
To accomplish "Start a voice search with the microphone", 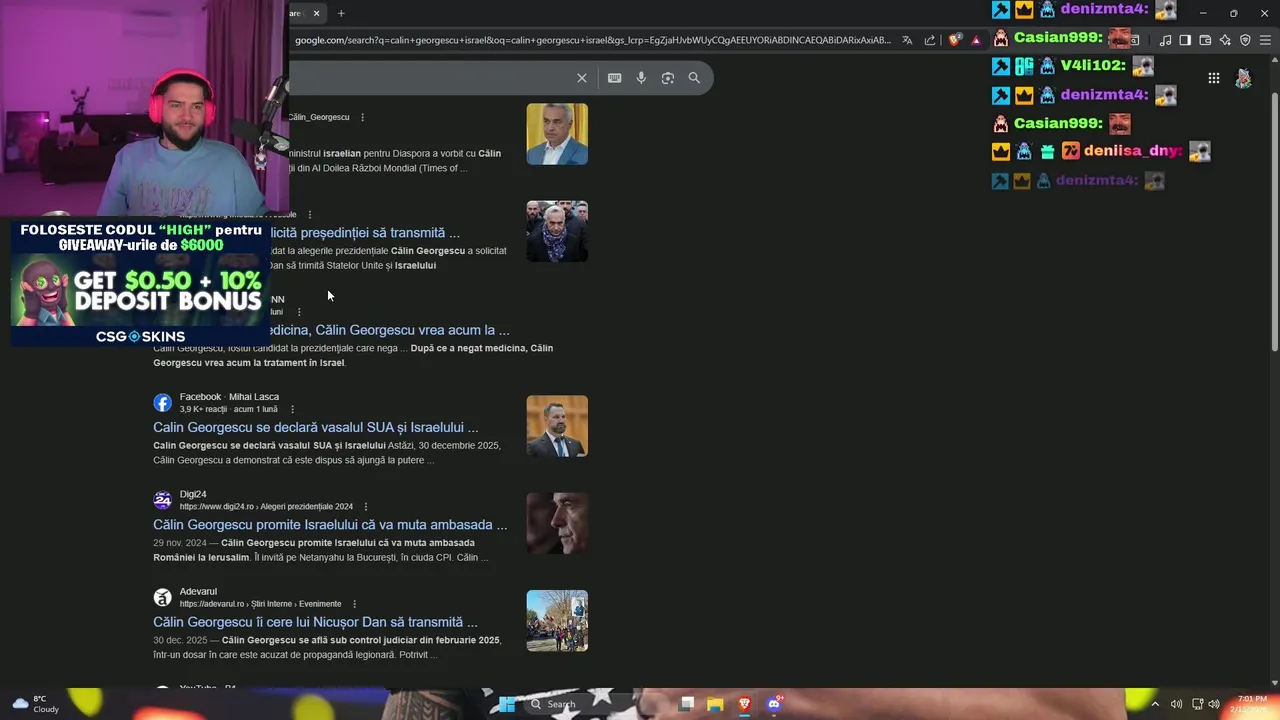I will coord(641,78).
